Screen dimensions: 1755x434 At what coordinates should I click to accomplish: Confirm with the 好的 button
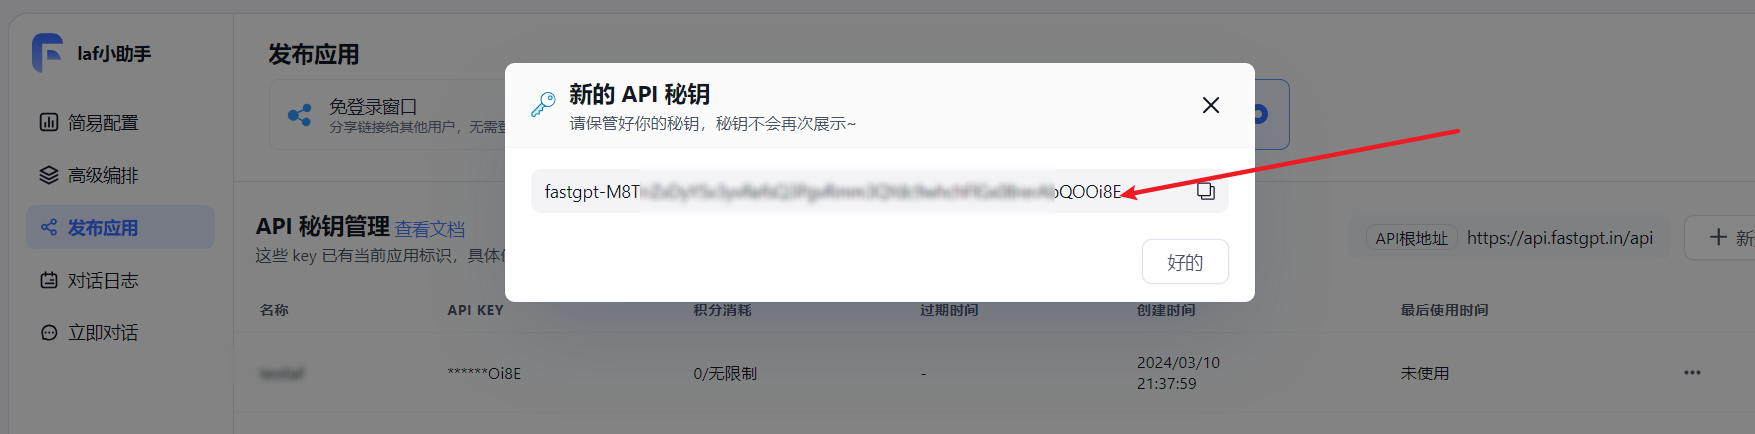(1185, 262)
